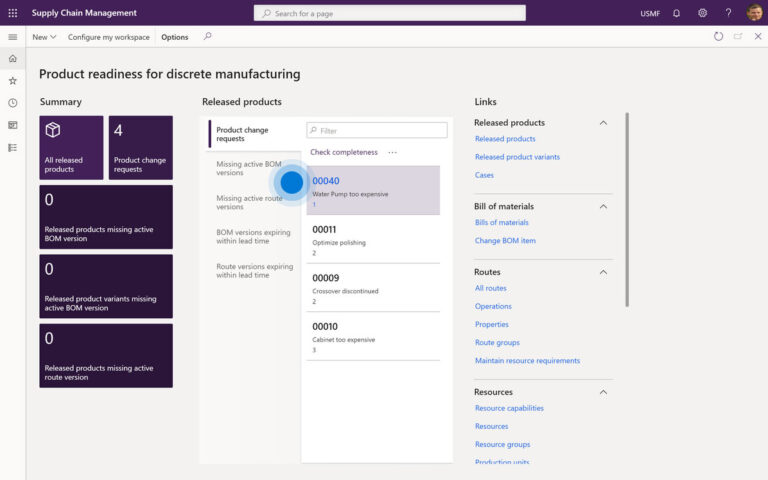This screenshot has width=768, height=480.
Task: Select BOM versions expiring within lead time tab
Action: tap(253, 237)
